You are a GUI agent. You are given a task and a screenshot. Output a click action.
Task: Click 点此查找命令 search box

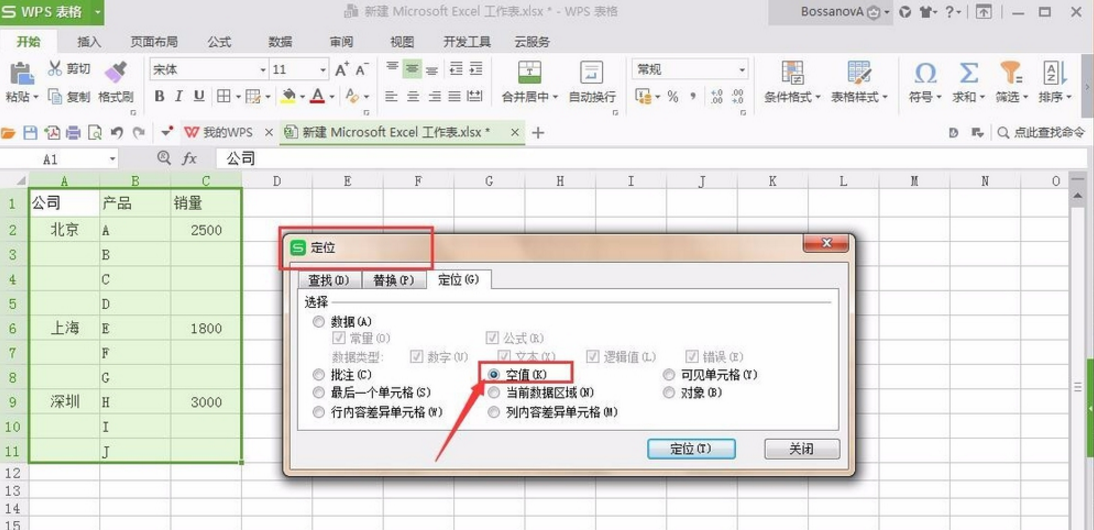click(x=1042, y=132)
